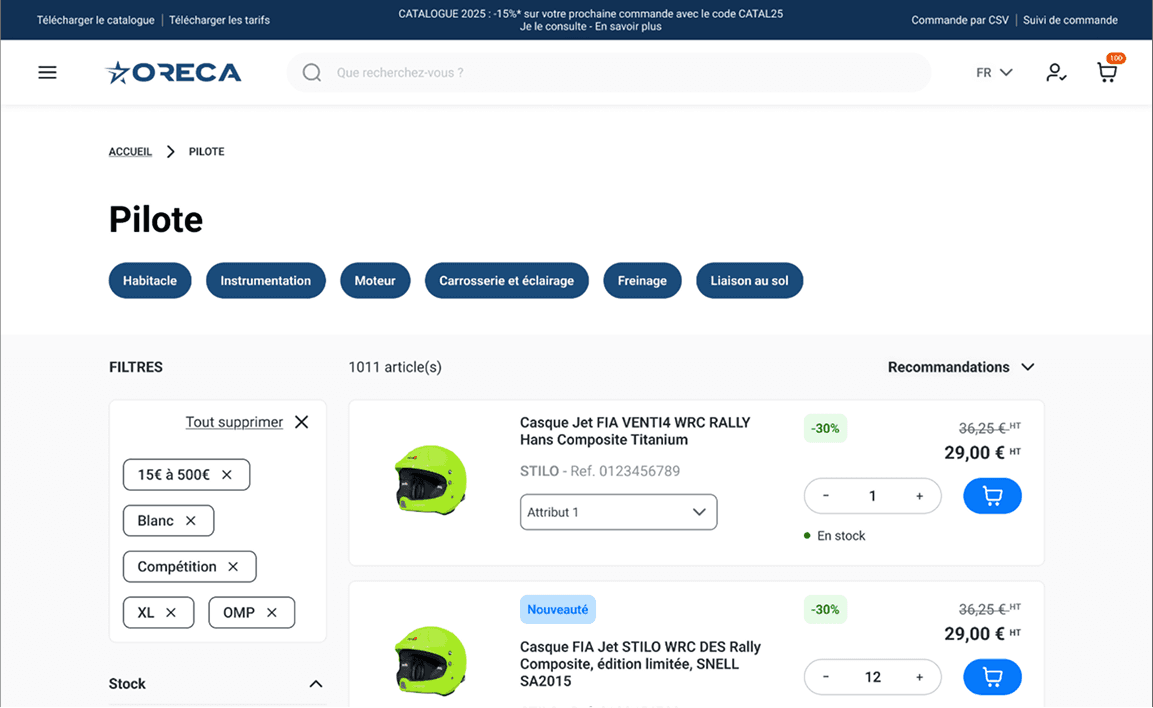Click the quantity field showing 1
The image size is (1153, 708).
coord(872,496)
